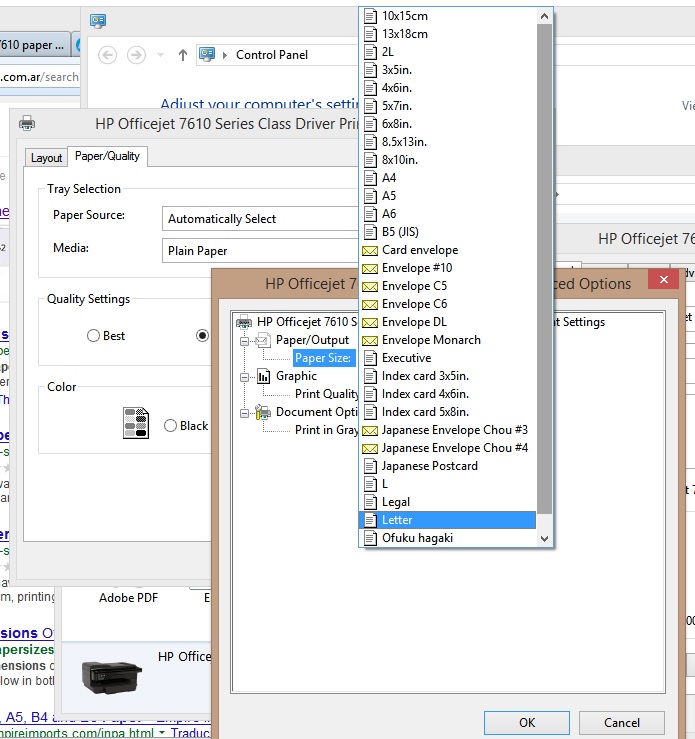Cancel the Advanced Options dialog
Image resolution: width=695 pixels, height=739 pixels.
coord(622,723)
